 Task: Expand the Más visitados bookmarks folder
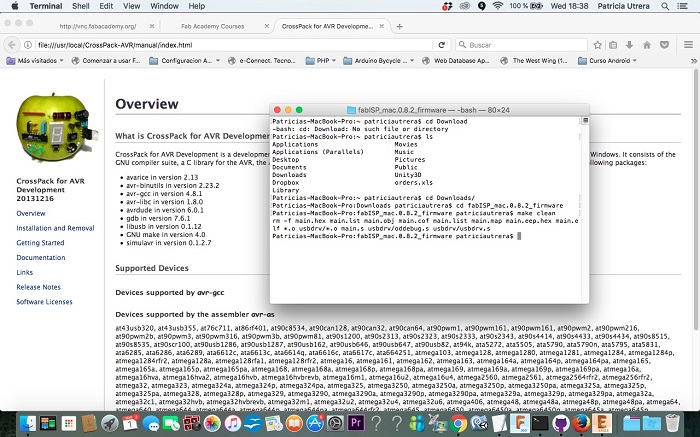tap(35, 61)
